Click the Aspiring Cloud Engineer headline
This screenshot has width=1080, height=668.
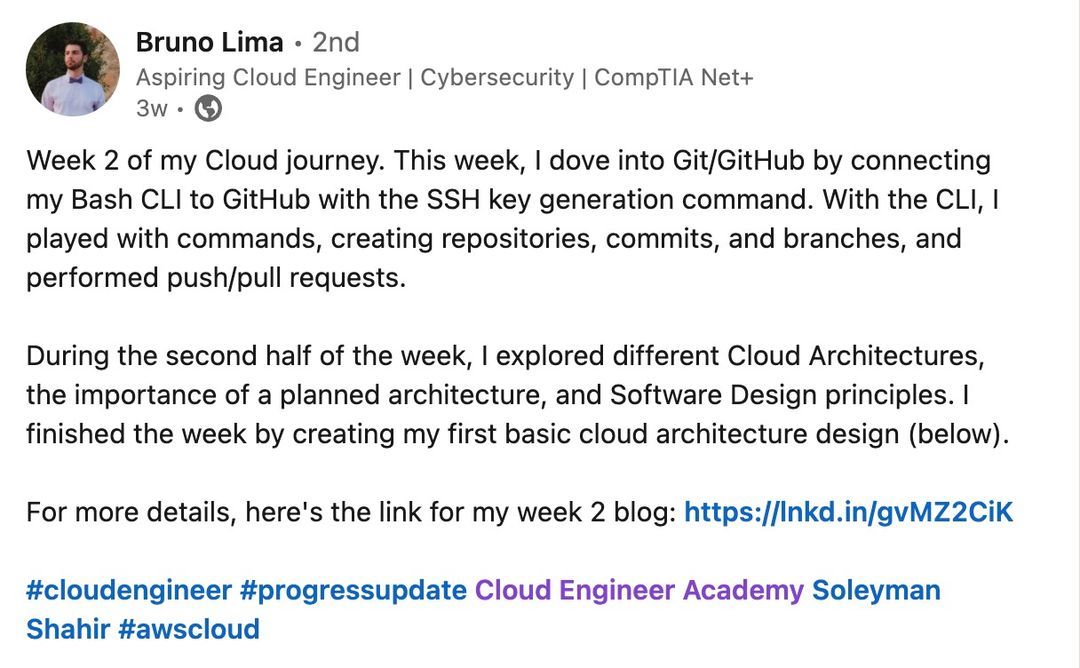tap(444, 77)
